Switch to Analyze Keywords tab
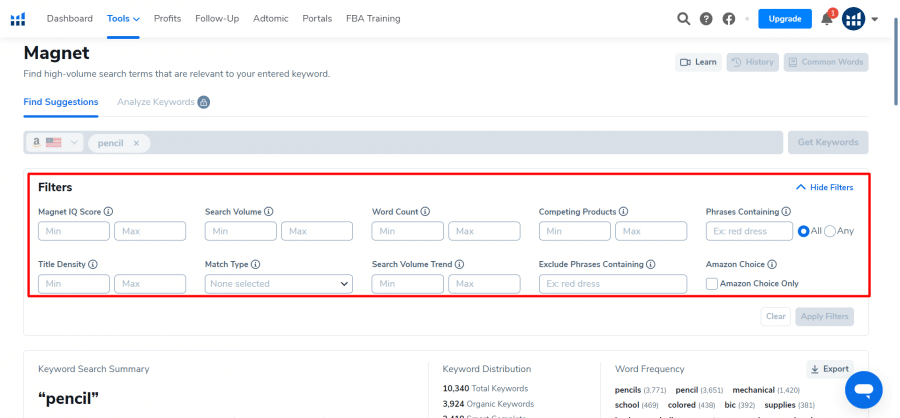900x418 pixels. tap(156, 102)
